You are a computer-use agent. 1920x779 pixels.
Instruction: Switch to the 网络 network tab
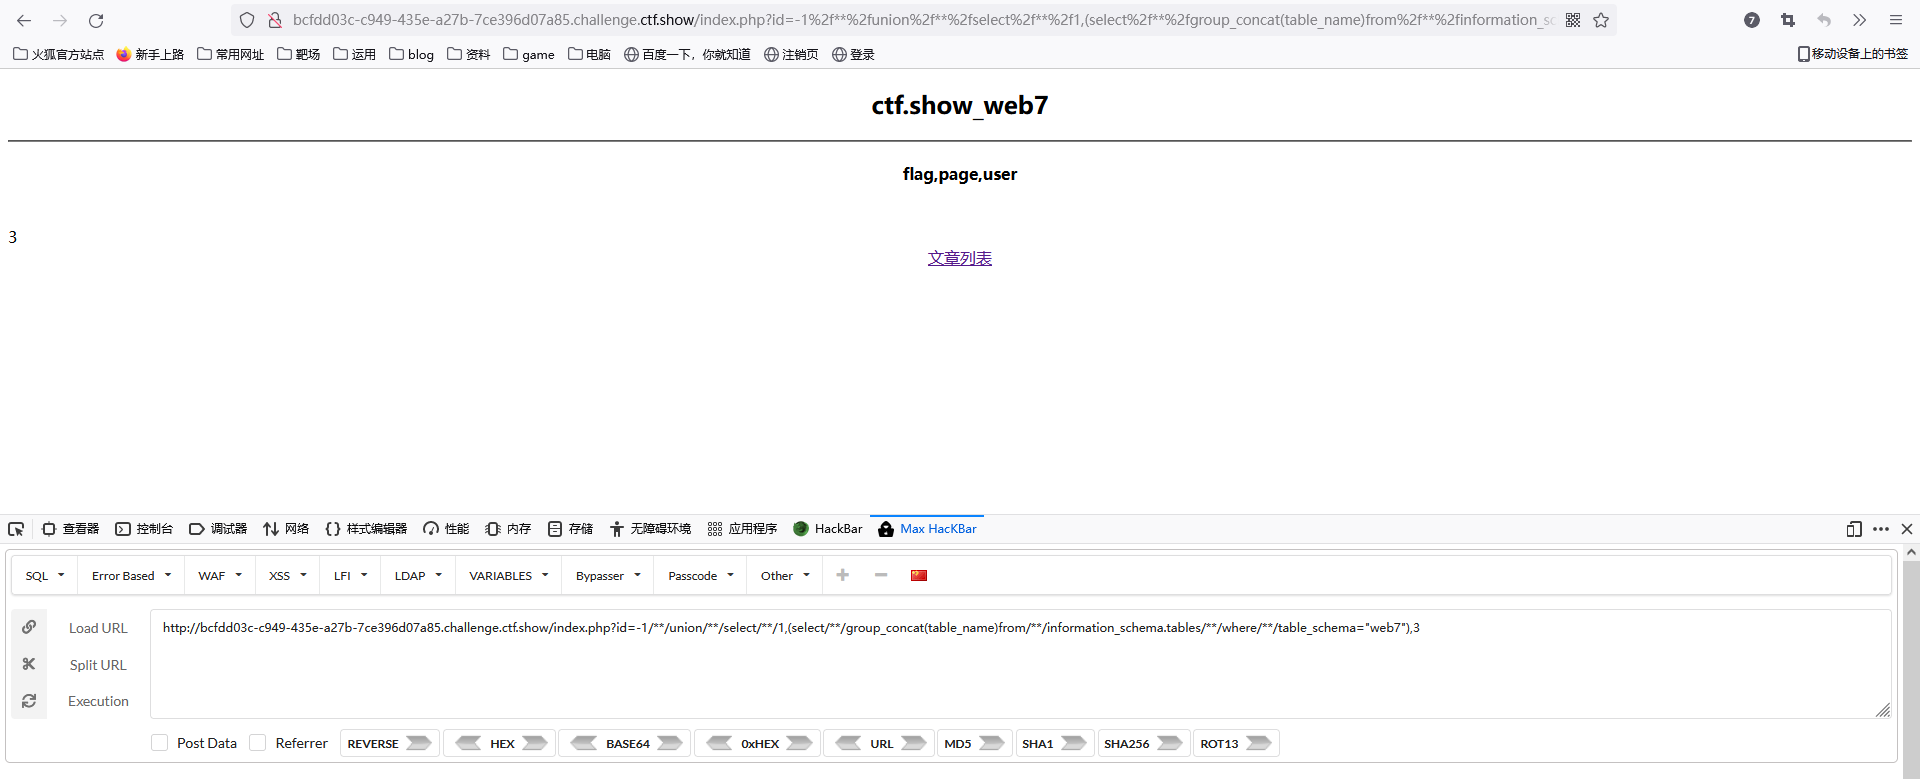pos(286,529)
